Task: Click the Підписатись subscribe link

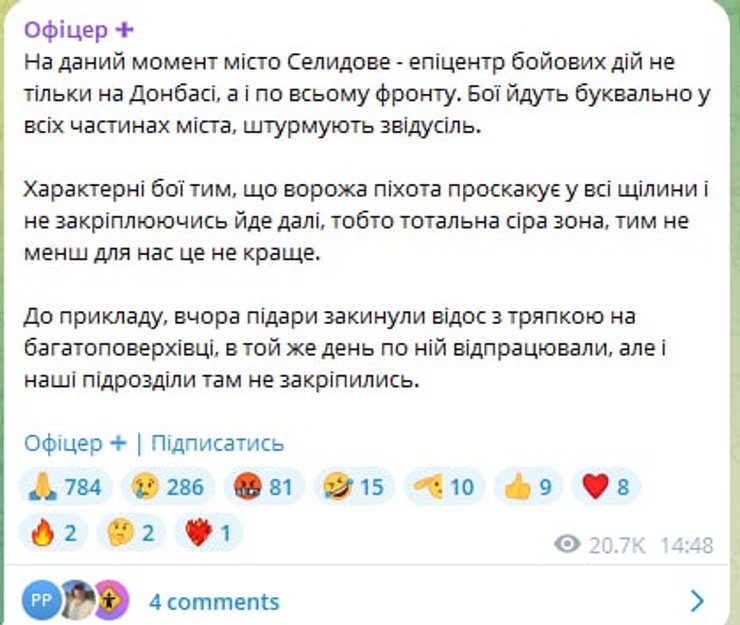Action: [x=217, y=443]
